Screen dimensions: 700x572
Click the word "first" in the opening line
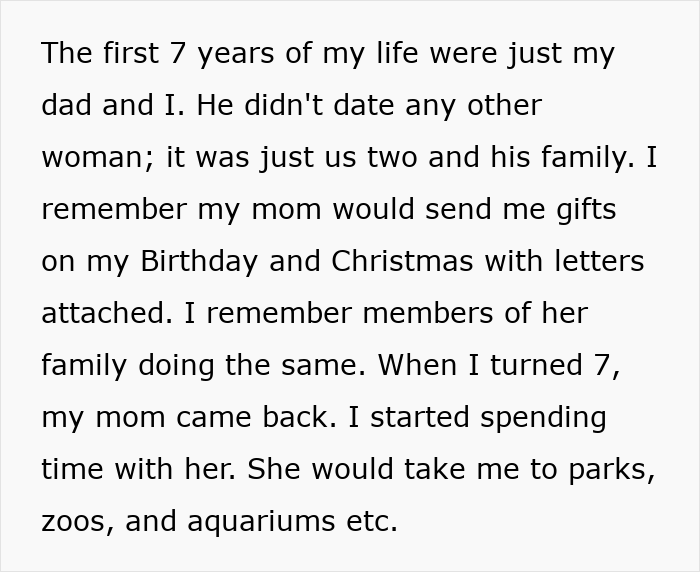coord(130,53)
